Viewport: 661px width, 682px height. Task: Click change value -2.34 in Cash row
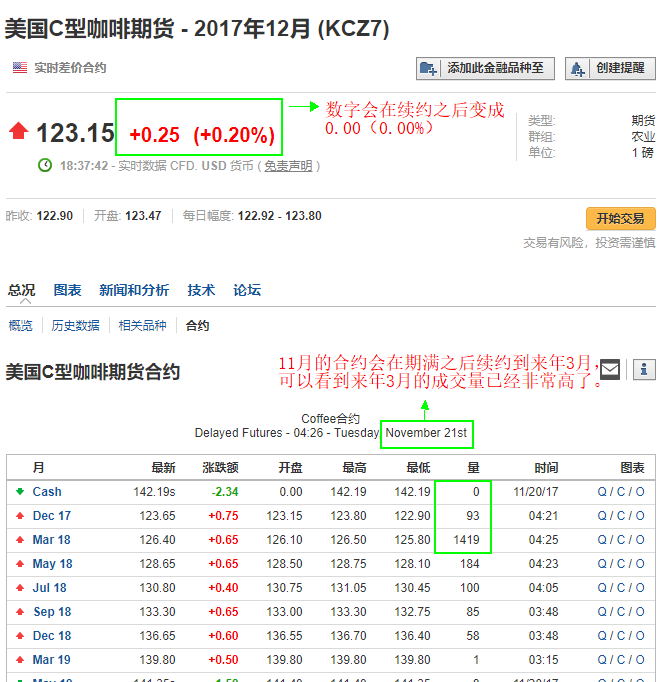pyautogui.click(x=225, y=491)
